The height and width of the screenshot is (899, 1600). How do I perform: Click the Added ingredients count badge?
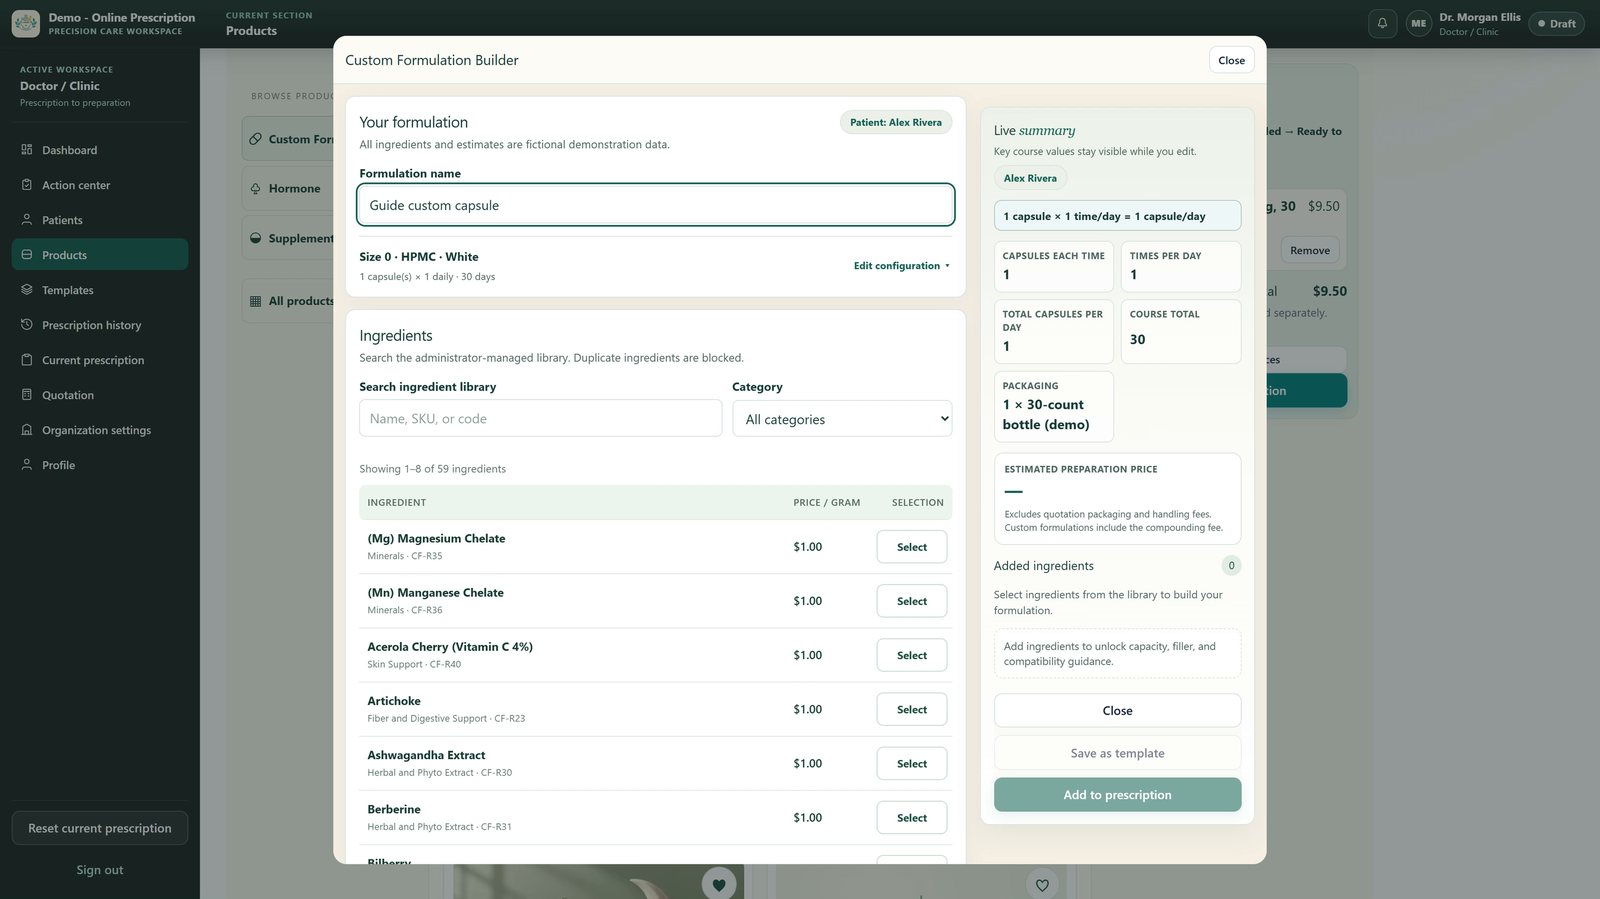1232,566
